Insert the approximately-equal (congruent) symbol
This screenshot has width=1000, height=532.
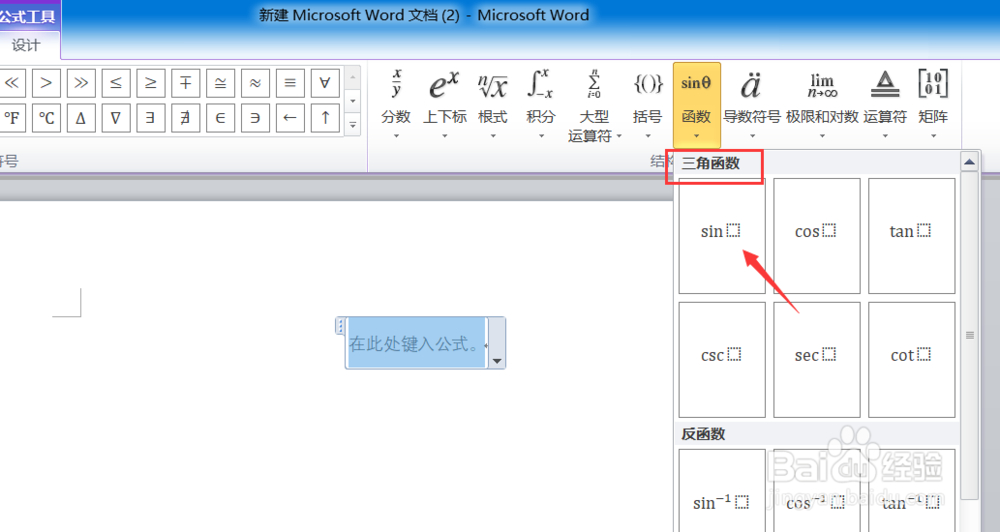point(220,83)
